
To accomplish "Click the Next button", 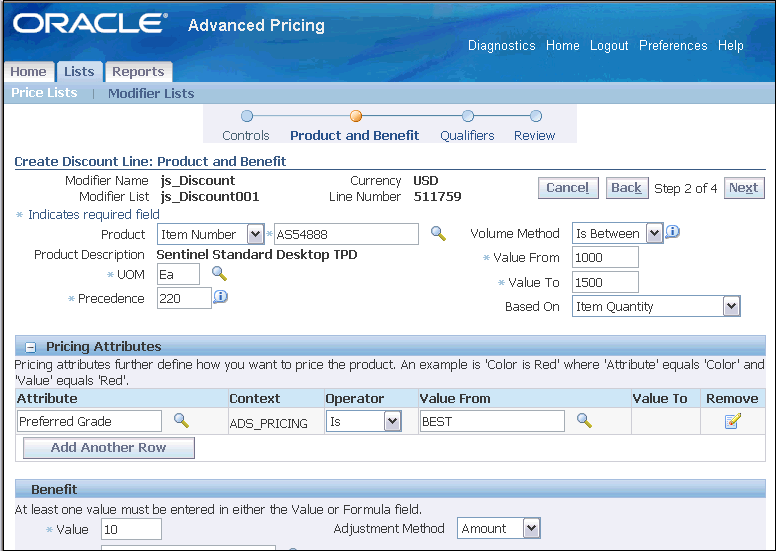I will tap(744, 188).
